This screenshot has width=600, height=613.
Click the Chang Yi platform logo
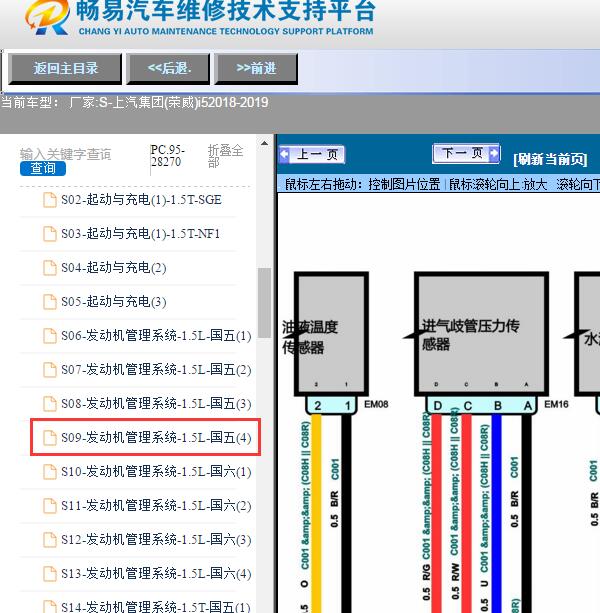(x=48, y=17)
